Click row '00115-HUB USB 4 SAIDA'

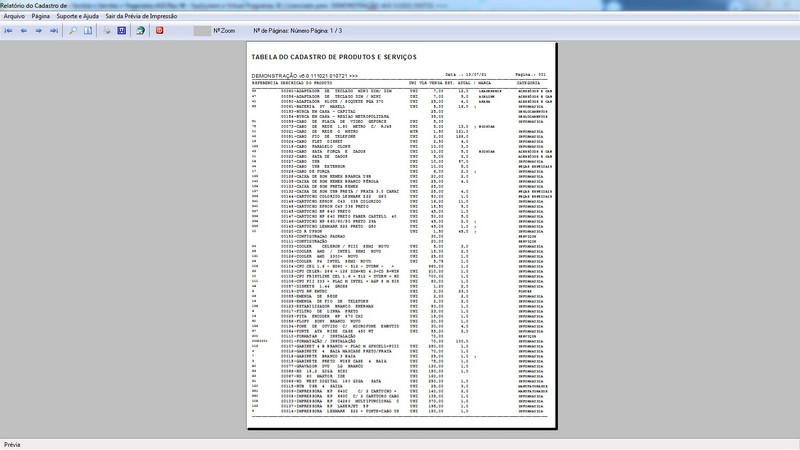[x=399, y=386]
